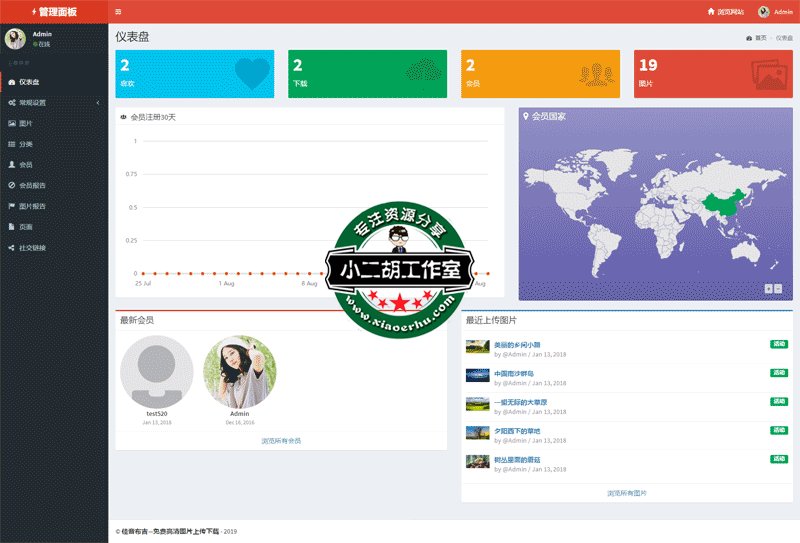This screenshot has height=543, width=800.
Task: Open the Admin user dropdown in header
Action: click(x=776, y=12)
